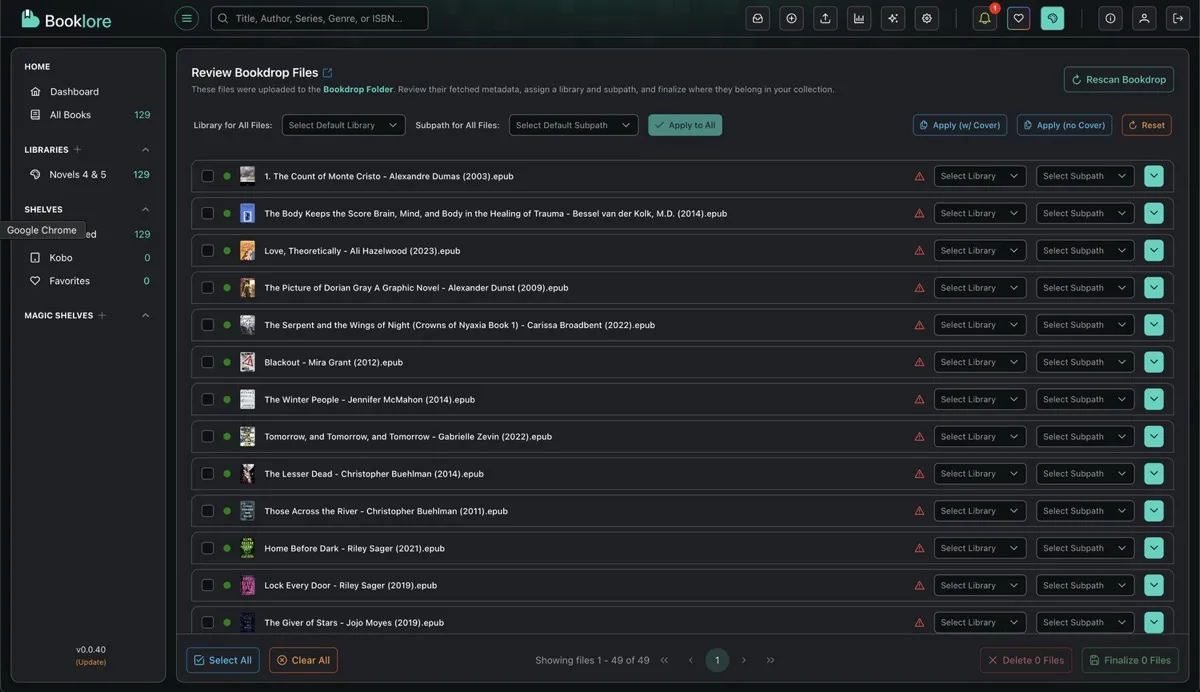This screenshot has height=692, width=1200.
Task: Click the search field
Action: pos(319,18)
